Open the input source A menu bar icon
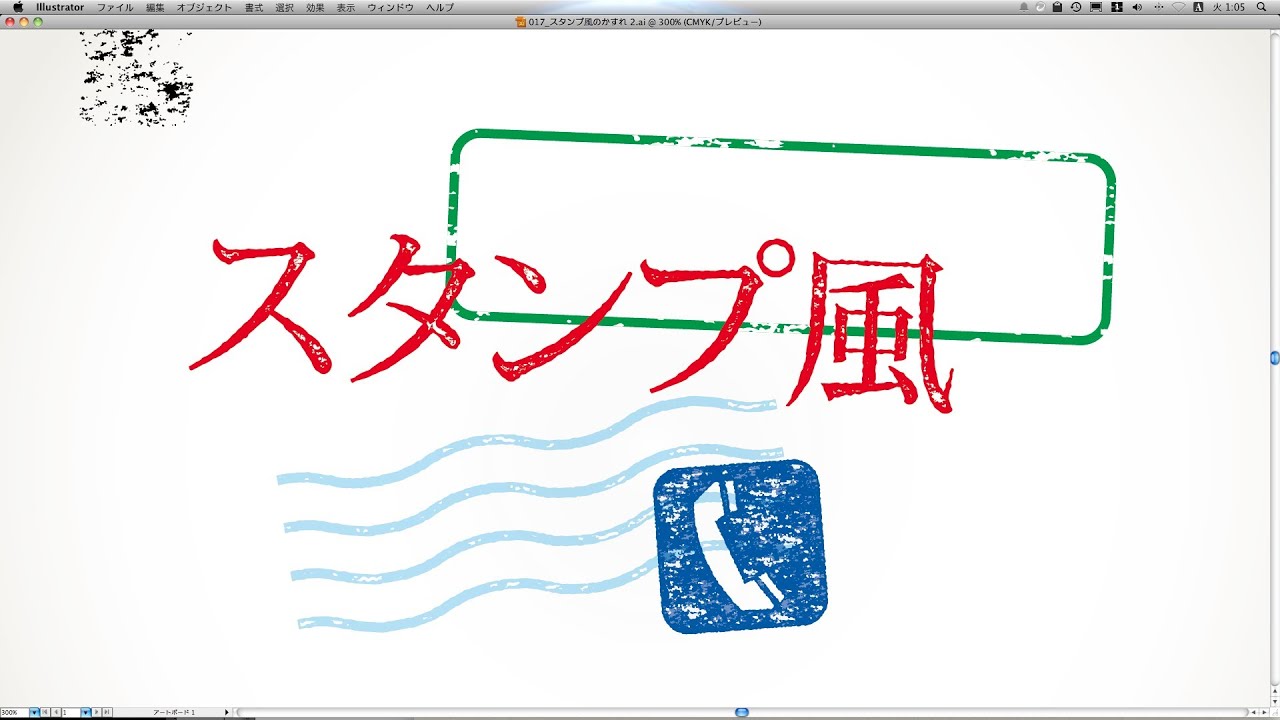The width and height of the screenshot is (1280, 720). (1198, 7)
